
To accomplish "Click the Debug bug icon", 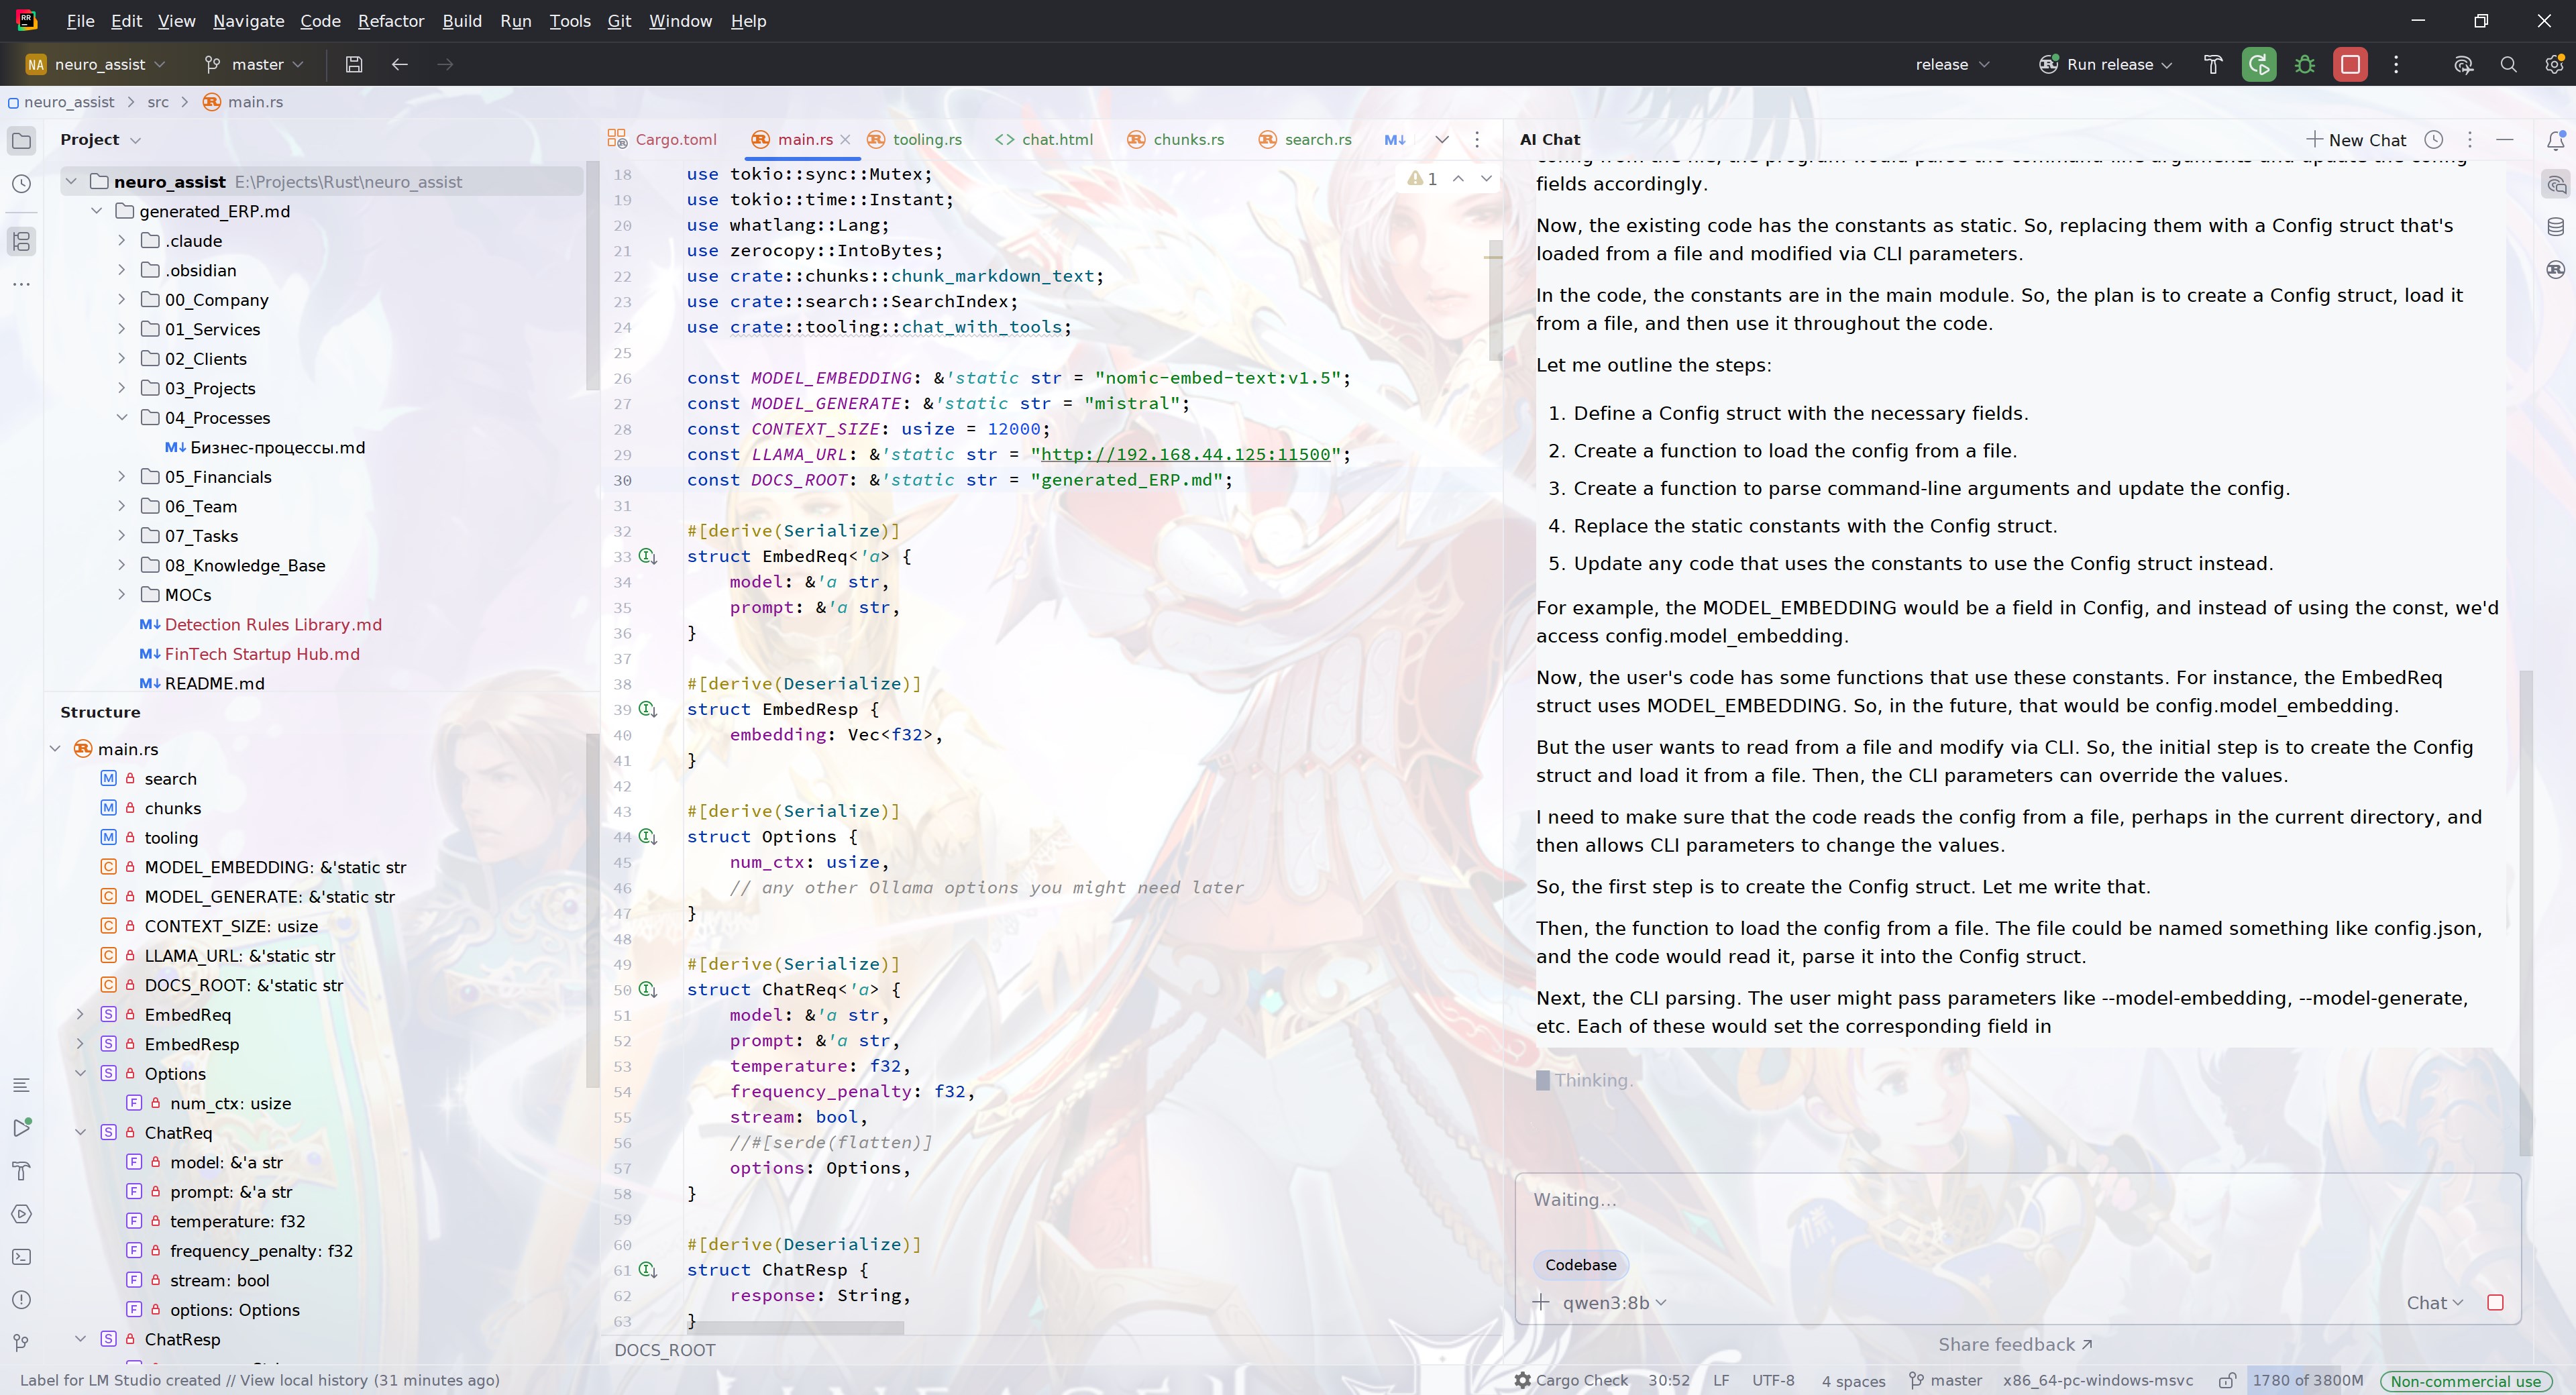I will coord(2304,64).
